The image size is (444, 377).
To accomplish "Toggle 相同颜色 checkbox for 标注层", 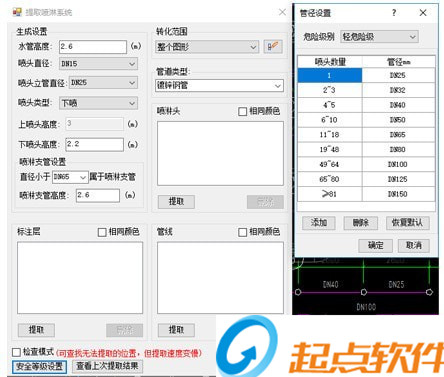I will (102, 232).
